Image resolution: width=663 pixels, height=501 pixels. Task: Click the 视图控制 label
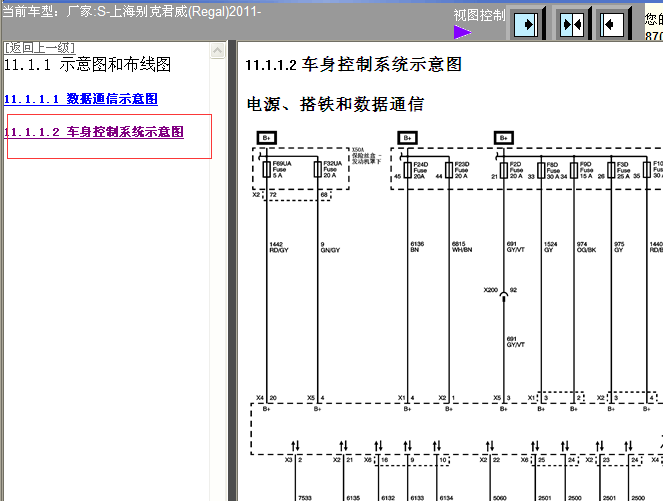(479, 15)
